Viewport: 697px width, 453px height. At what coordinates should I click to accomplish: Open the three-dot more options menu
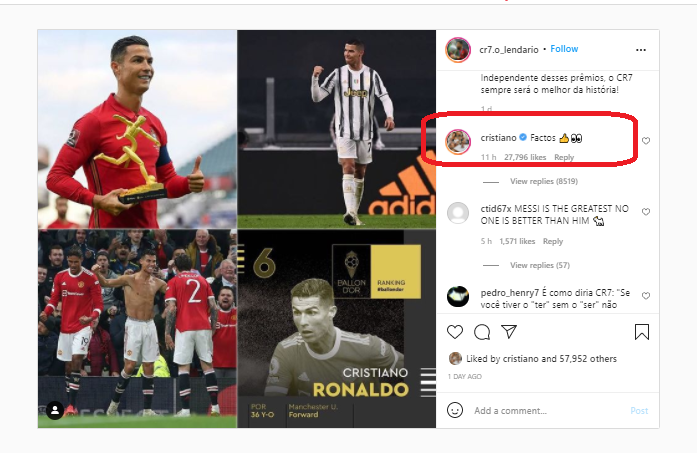[x=641, y=50]
